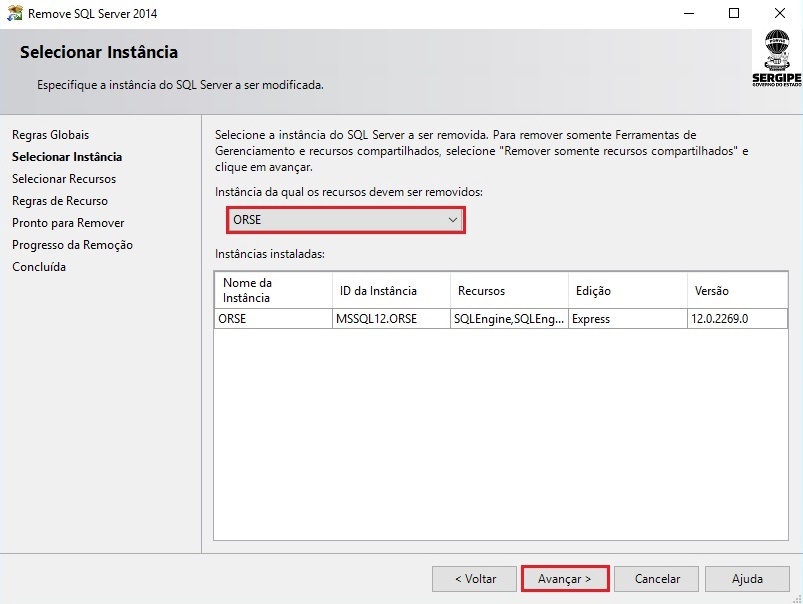Select Selecionar Instância step in sidebar
803x604 pixels.
[67, 157]
